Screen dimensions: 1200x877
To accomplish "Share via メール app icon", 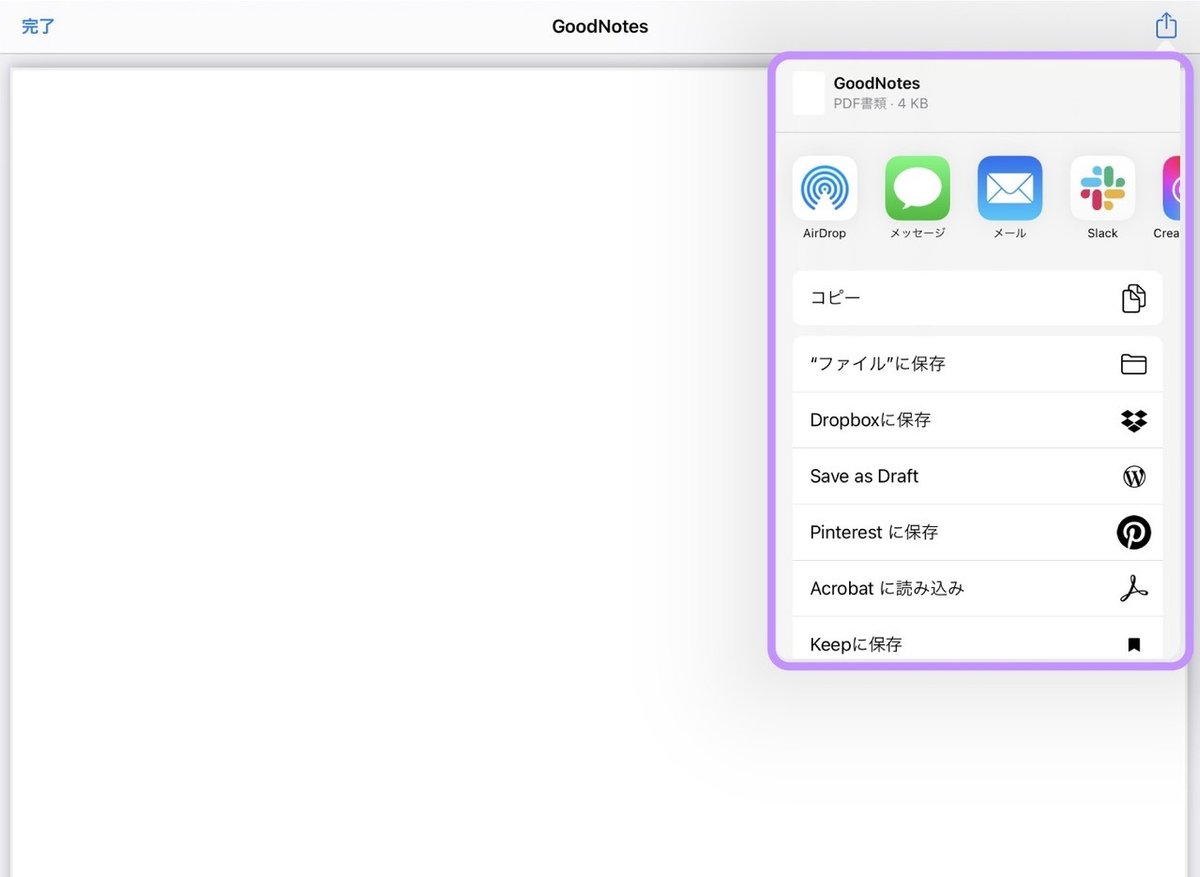I will (x=1010, y=188).
